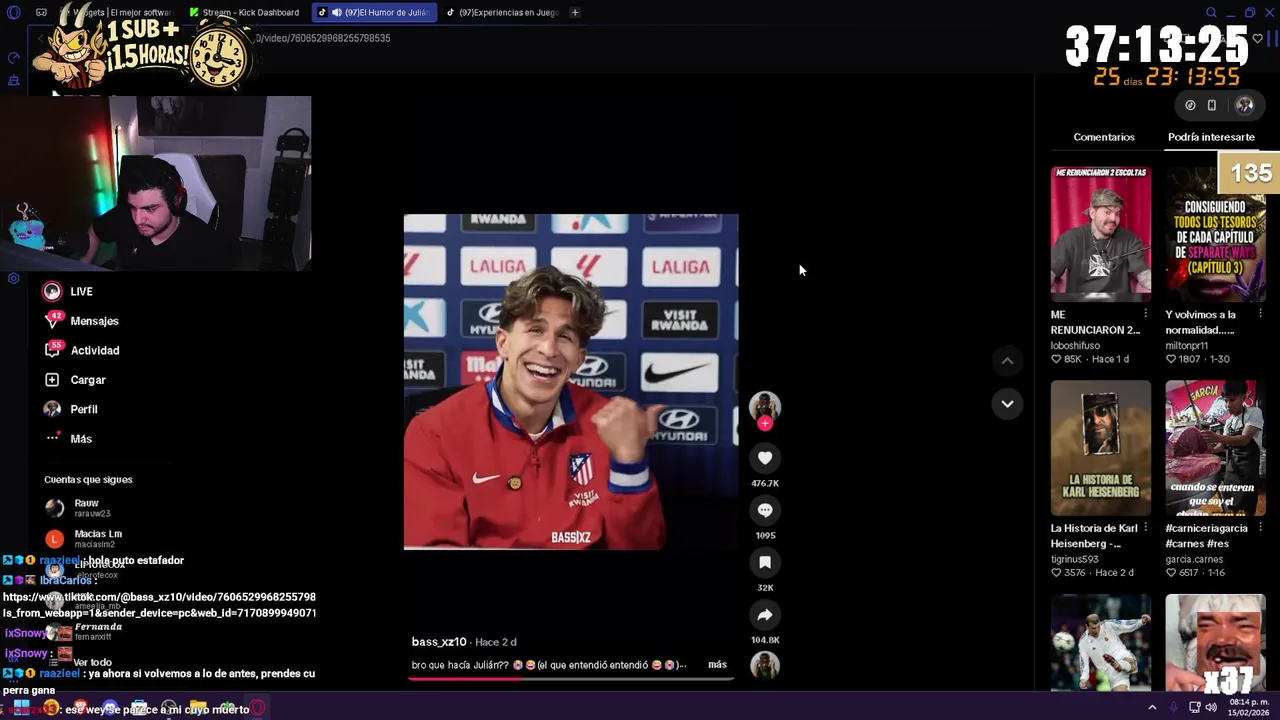Open the tab search magnifier icon
Screen dimensions: 1280x720
coord(1211,12)
